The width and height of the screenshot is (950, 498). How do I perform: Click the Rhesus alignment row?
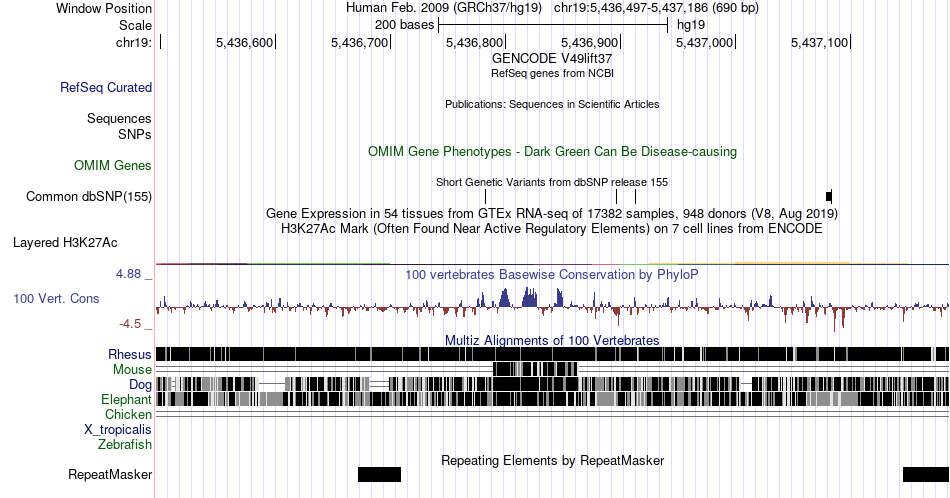coord(552,354)
